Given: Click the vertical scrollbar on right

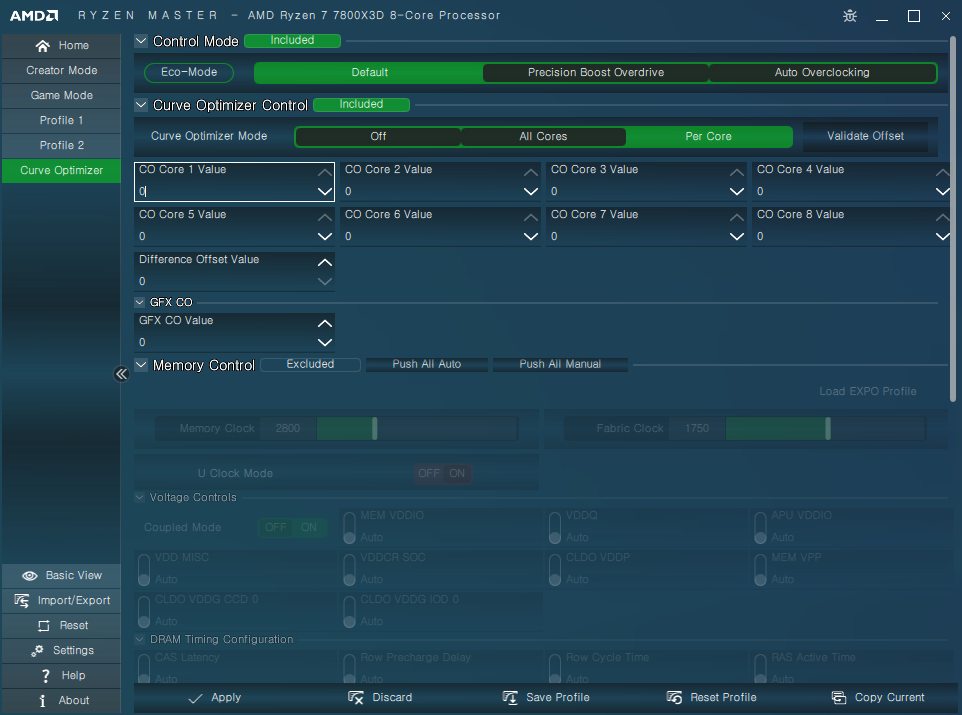Looking at the screenshot, I should tap(953, 219).
